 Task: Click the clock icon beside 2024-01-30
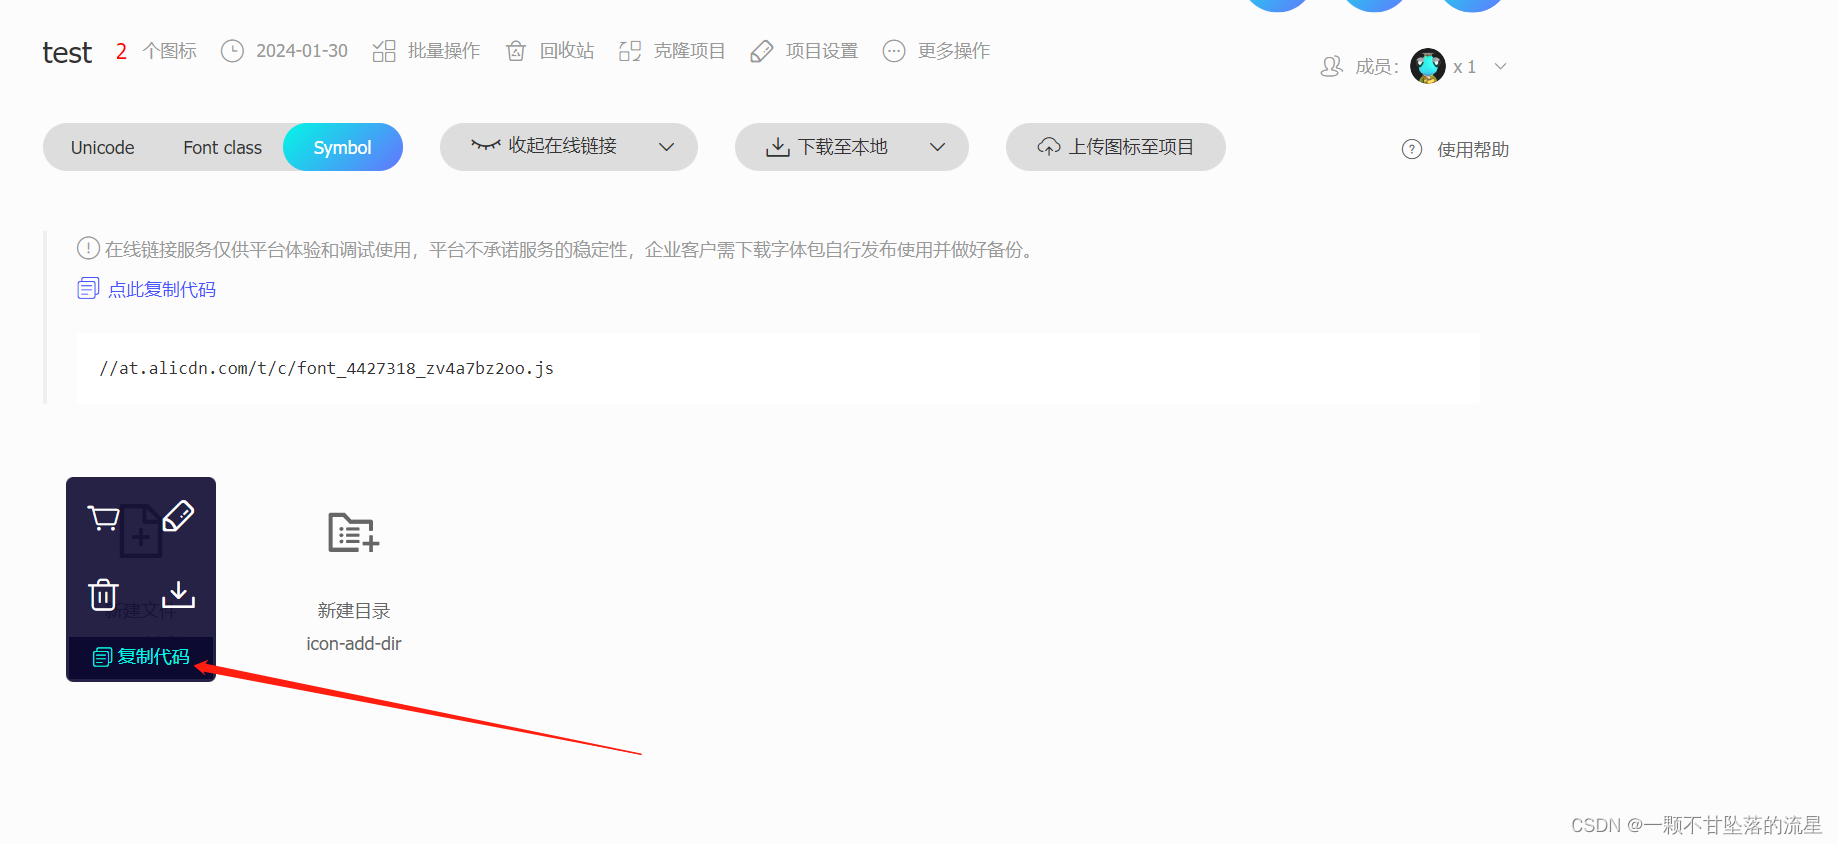click(232, 51)
